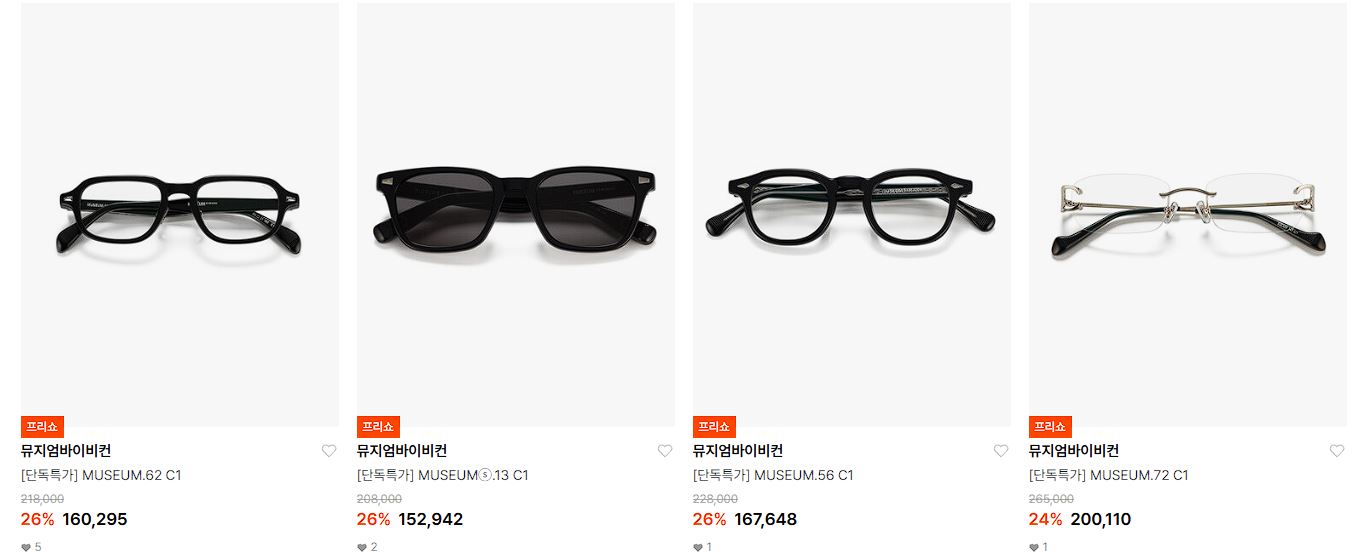The height and width of the screenshot is (552, 1353).
Task: Open brand link 뮤지엄바이비컨 of fourth product
Action: [1074, 451]
